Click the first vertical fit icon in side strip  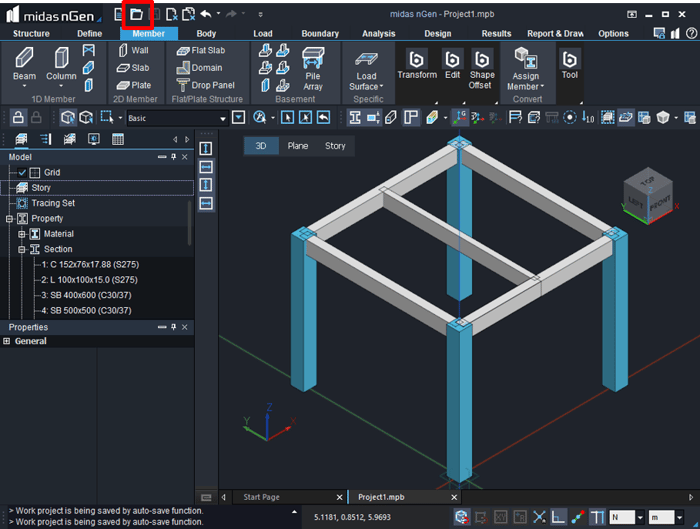pyautogui.click(x=206, y=148)
